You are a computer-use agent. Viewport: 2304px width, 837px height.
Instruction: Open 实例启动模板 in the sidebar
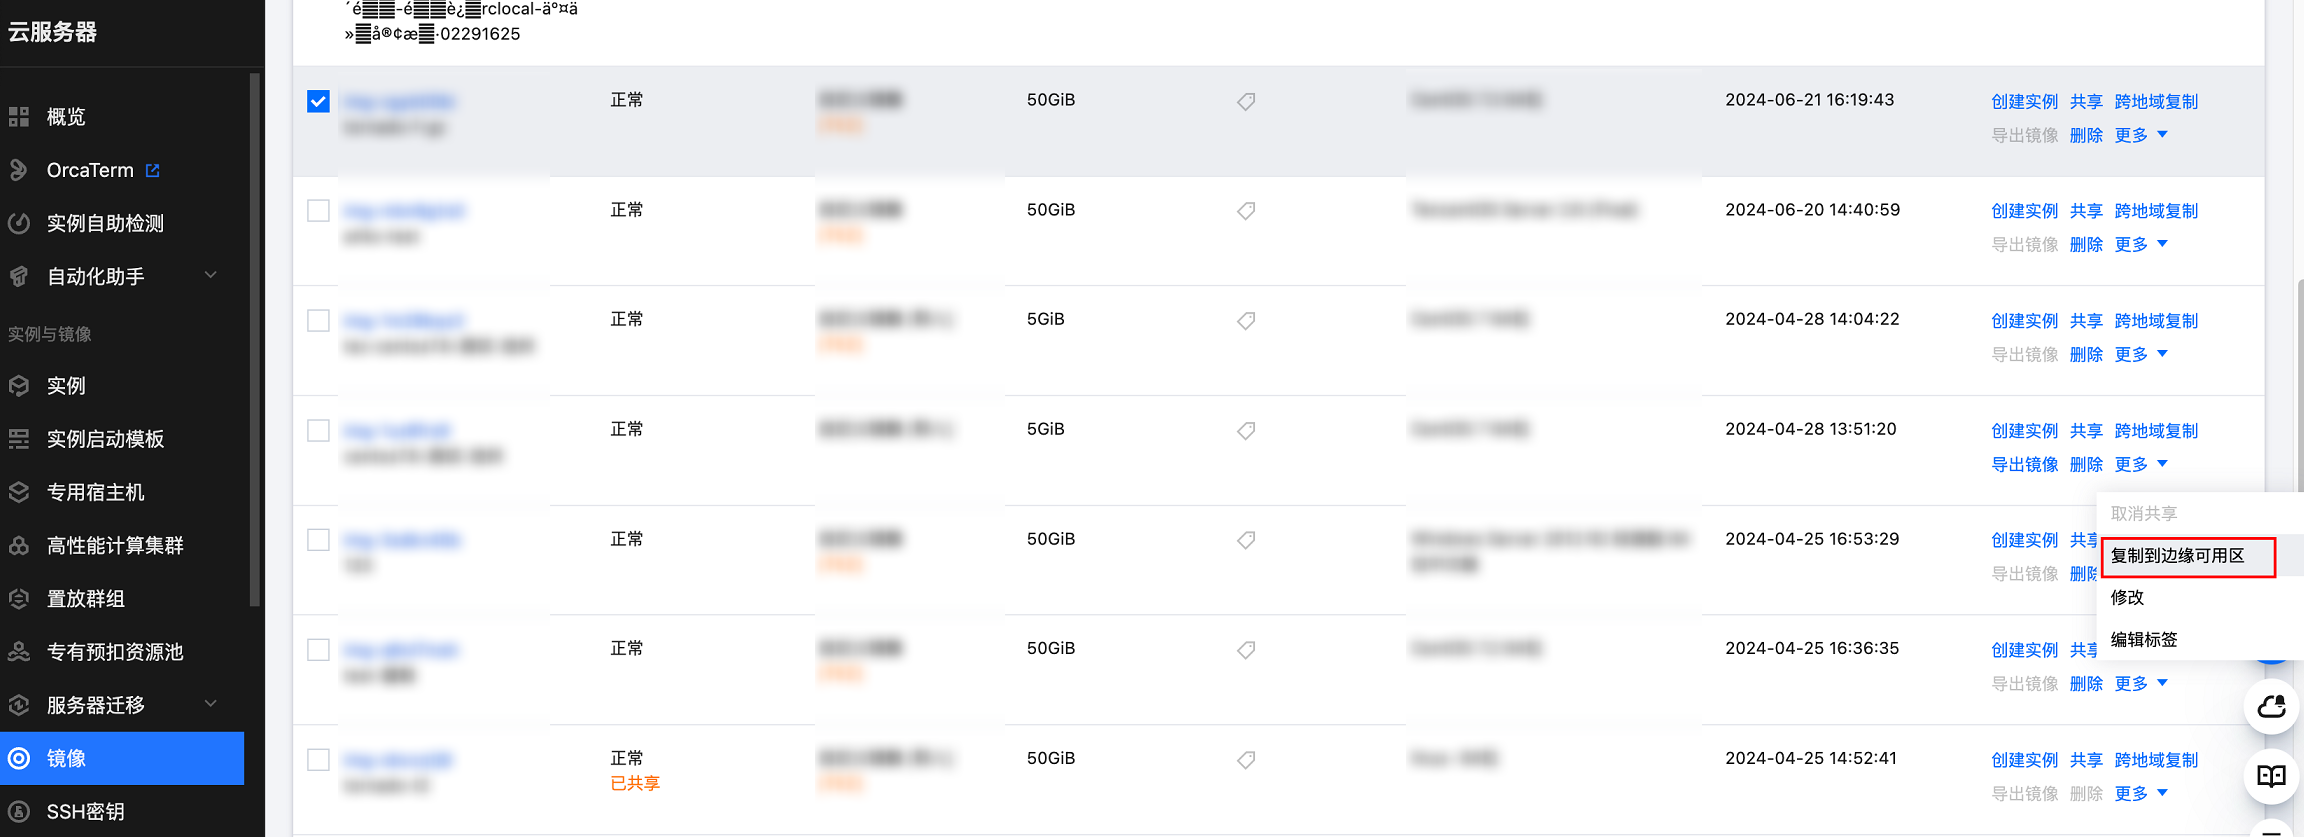point(105,439)
